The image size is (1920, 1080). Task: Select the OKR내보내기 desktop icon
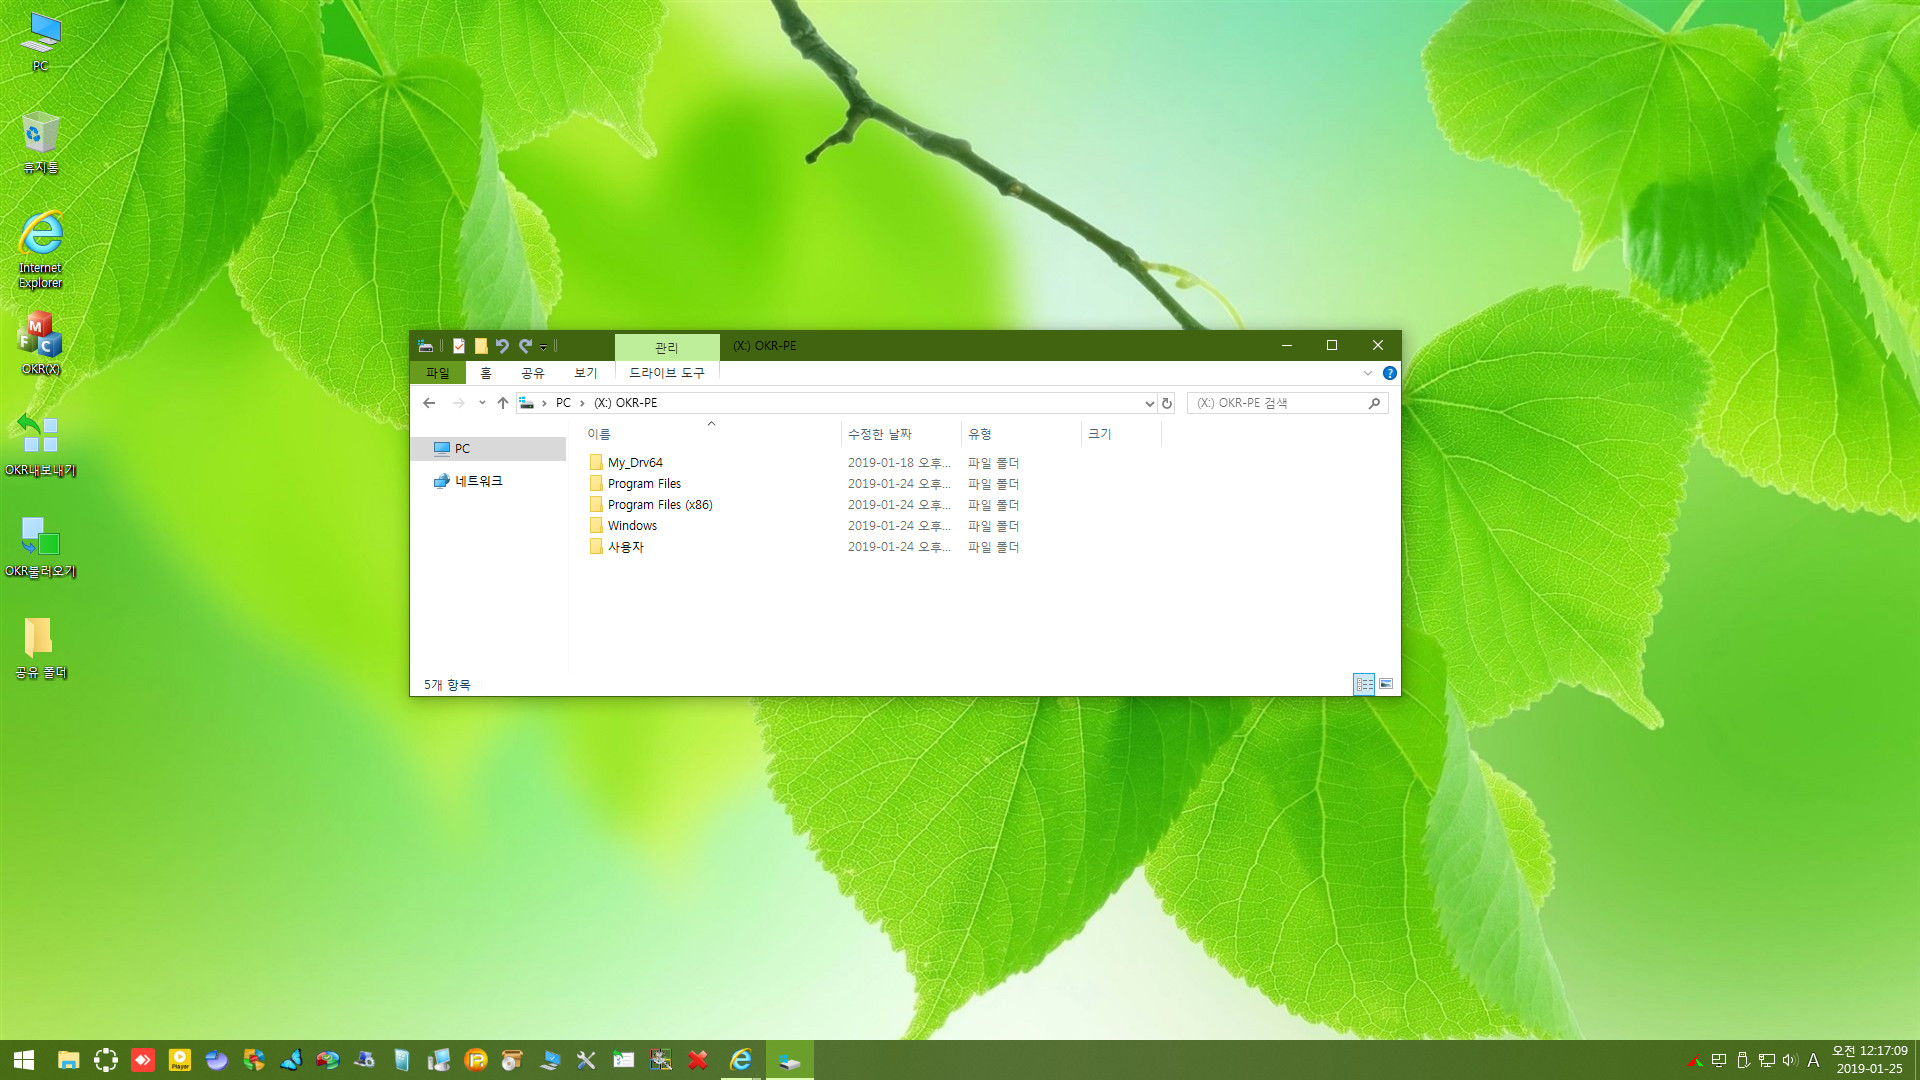click(40, 445)
